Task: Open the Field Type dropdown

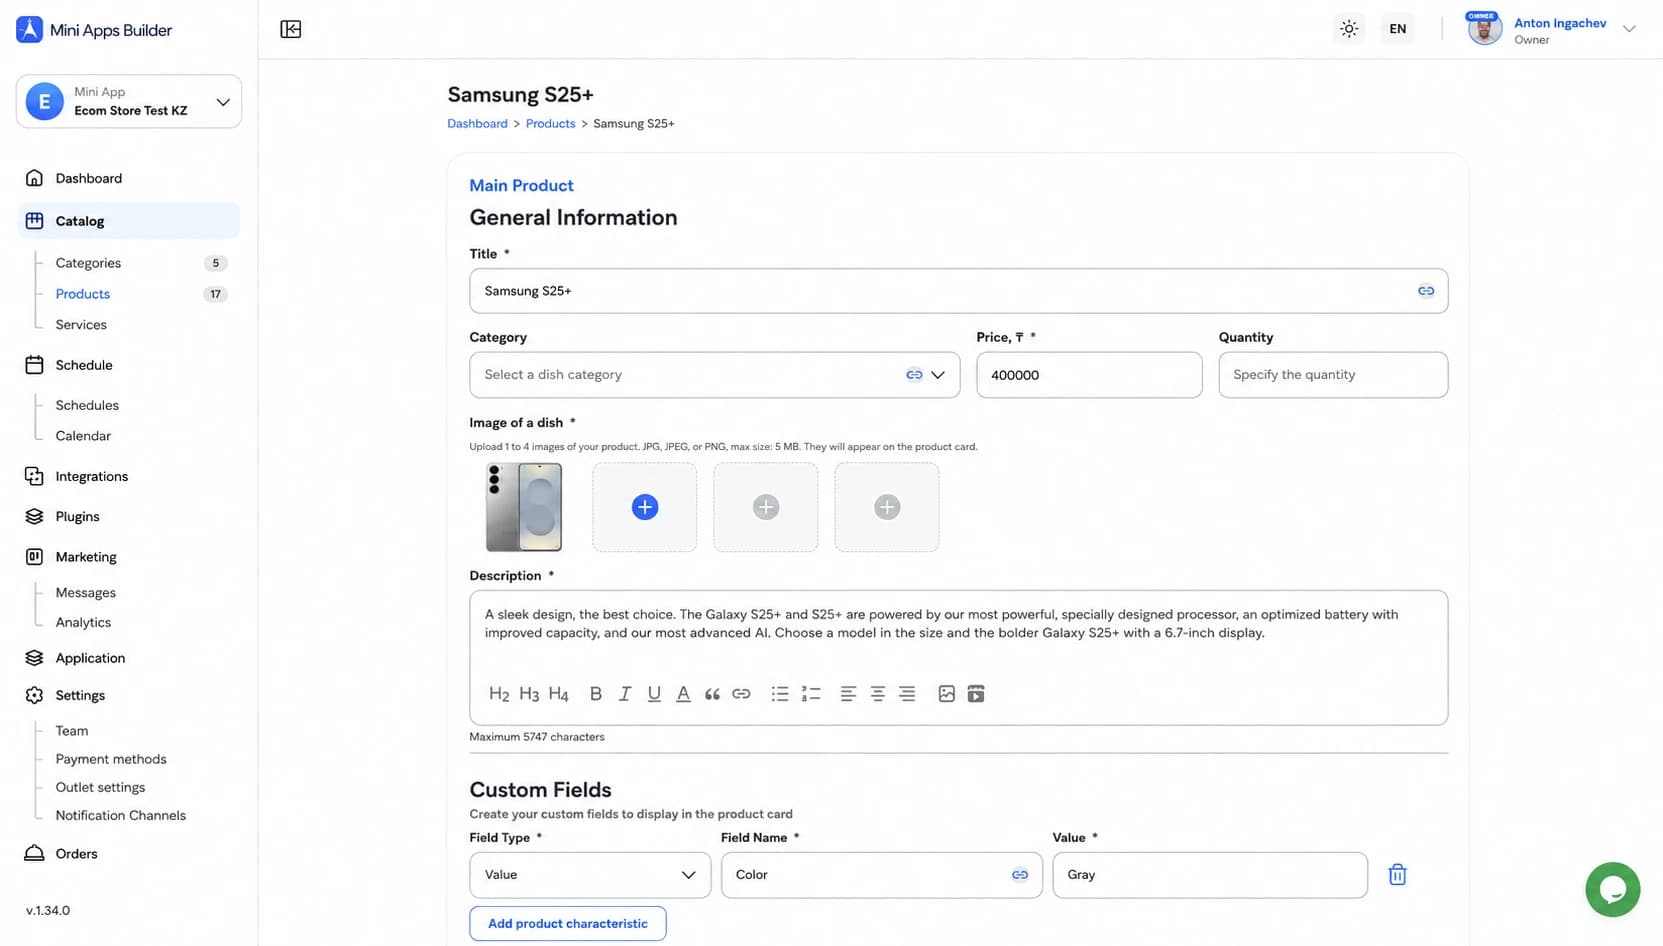Action: (x=590, y=875)
